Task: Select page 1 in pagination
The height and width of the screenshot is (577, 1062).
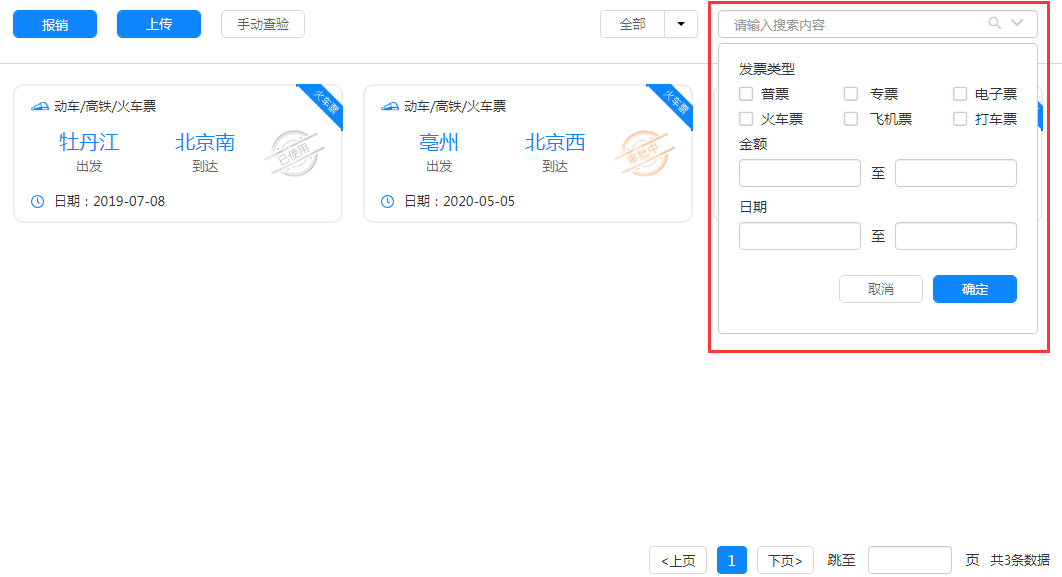Action: point(731,561)
